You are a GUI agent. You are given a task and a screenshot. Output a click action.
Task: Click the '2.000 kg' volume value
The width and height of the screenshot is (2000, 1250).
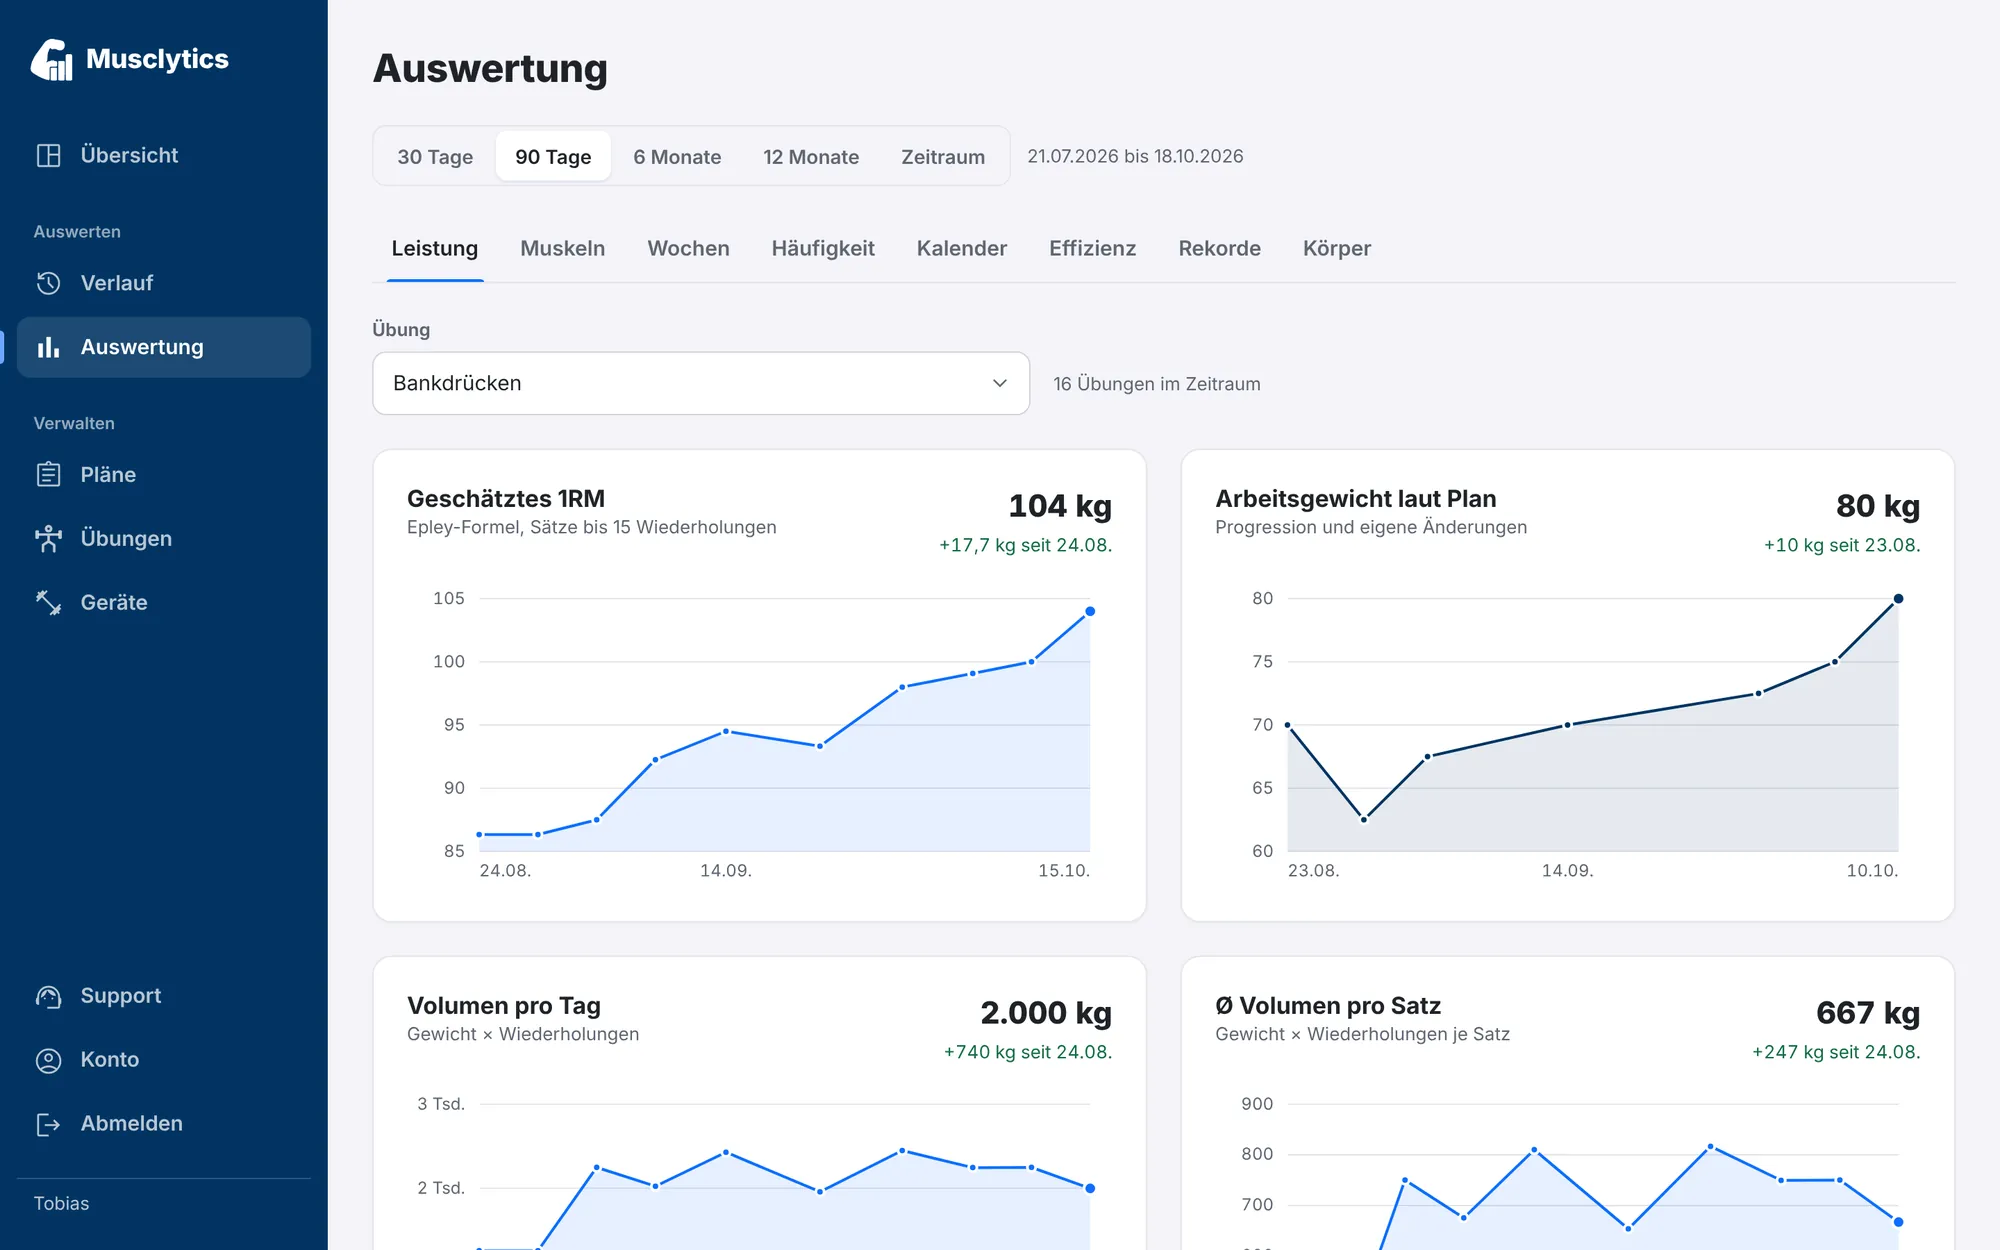(1046, 1013)
